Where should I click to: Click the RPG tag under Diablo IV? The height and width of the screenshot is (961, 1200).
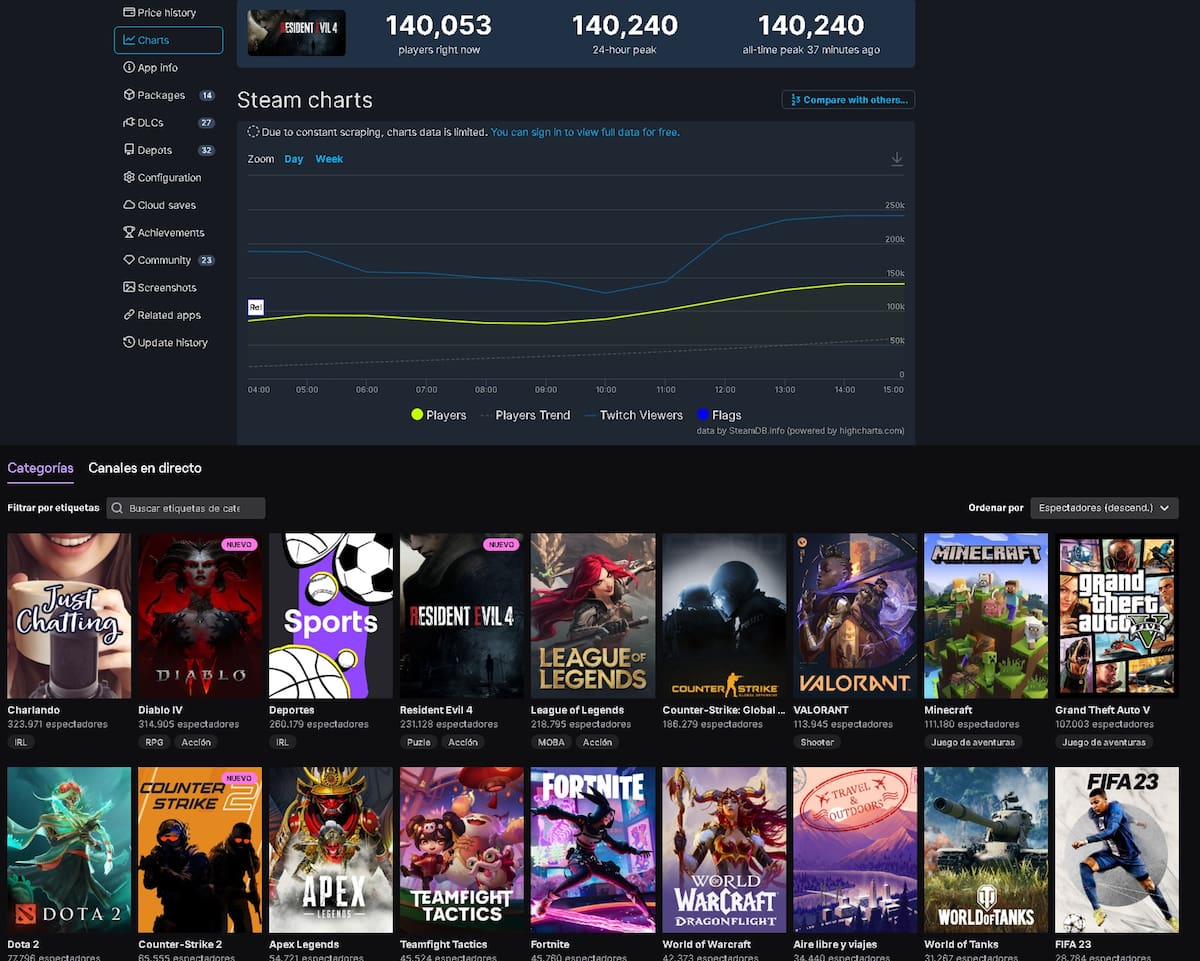[154, 742]
